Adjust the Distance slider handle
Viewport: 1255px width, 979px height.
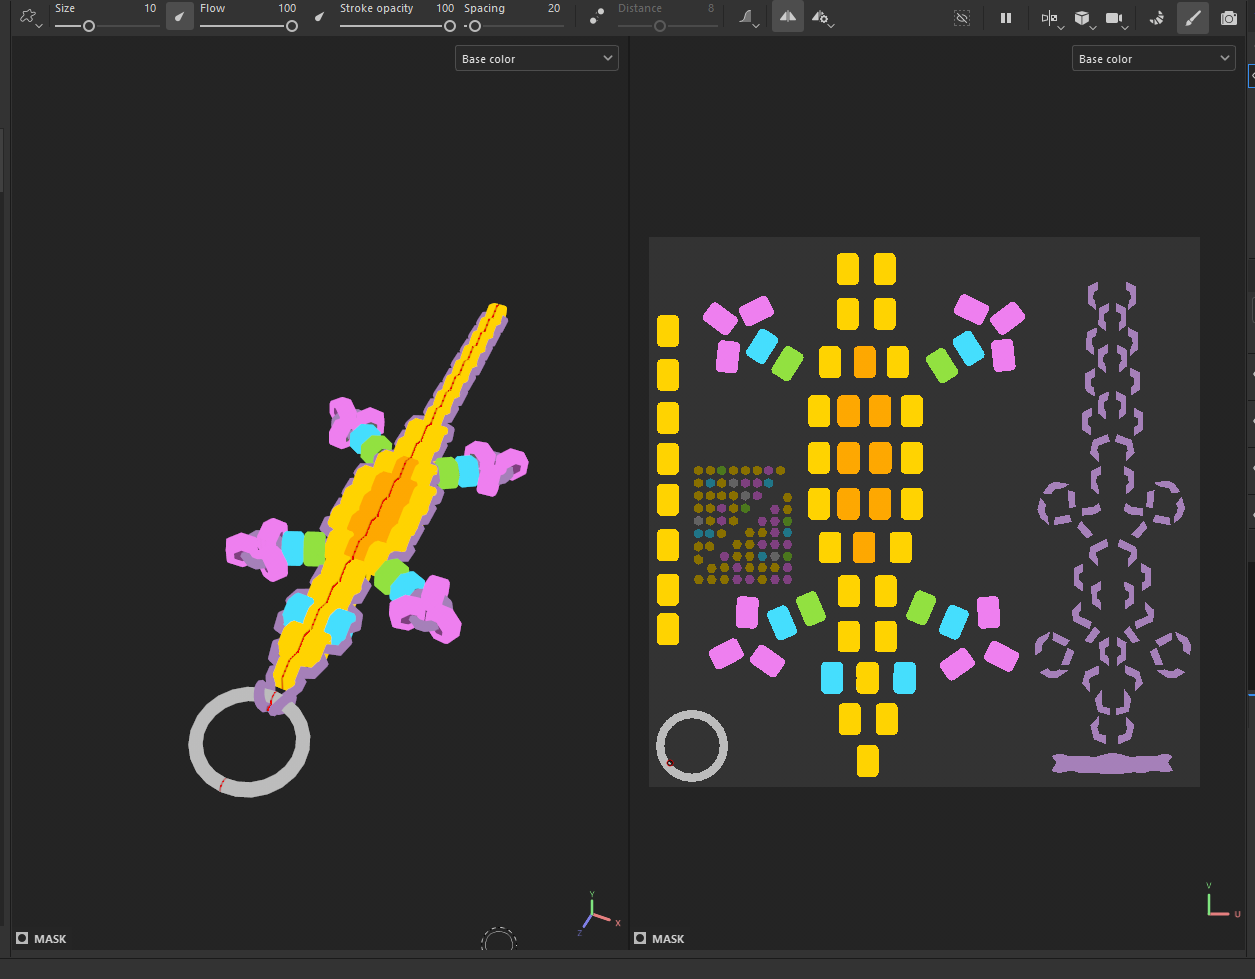click(x=660, y=26)
